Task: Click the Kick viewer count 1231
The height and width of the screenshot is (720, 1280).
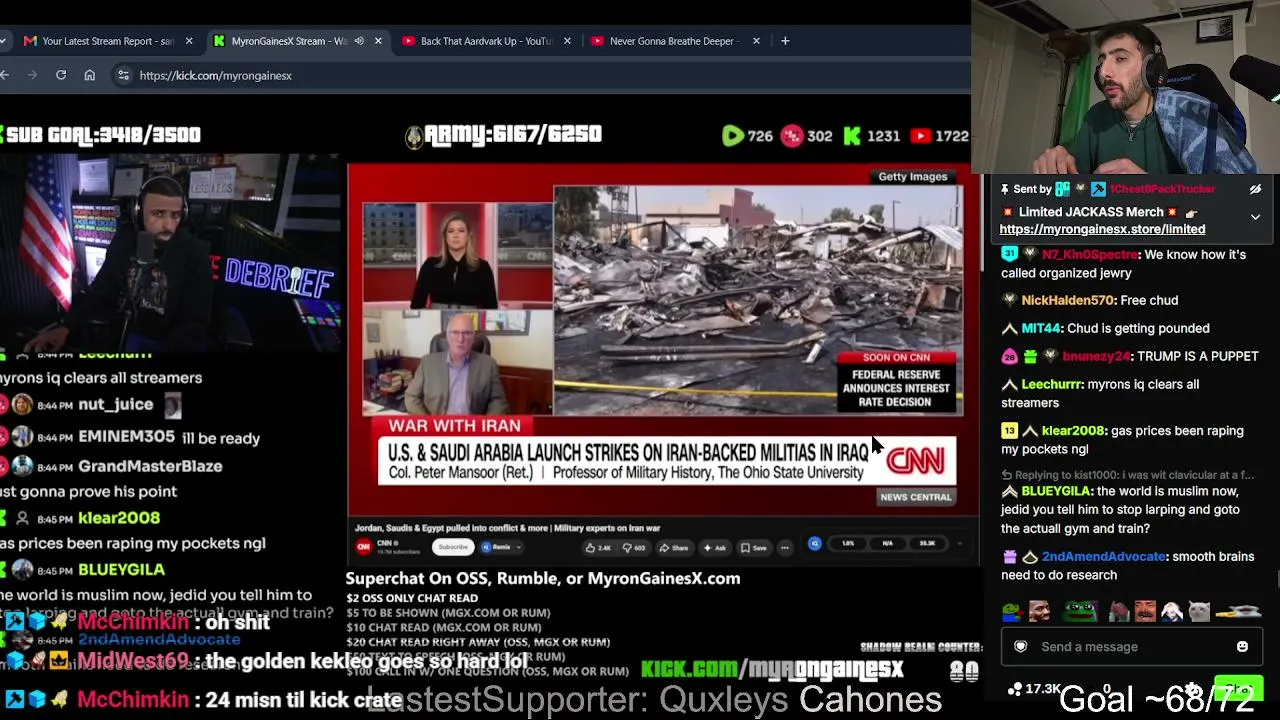Action: (871, 136)
